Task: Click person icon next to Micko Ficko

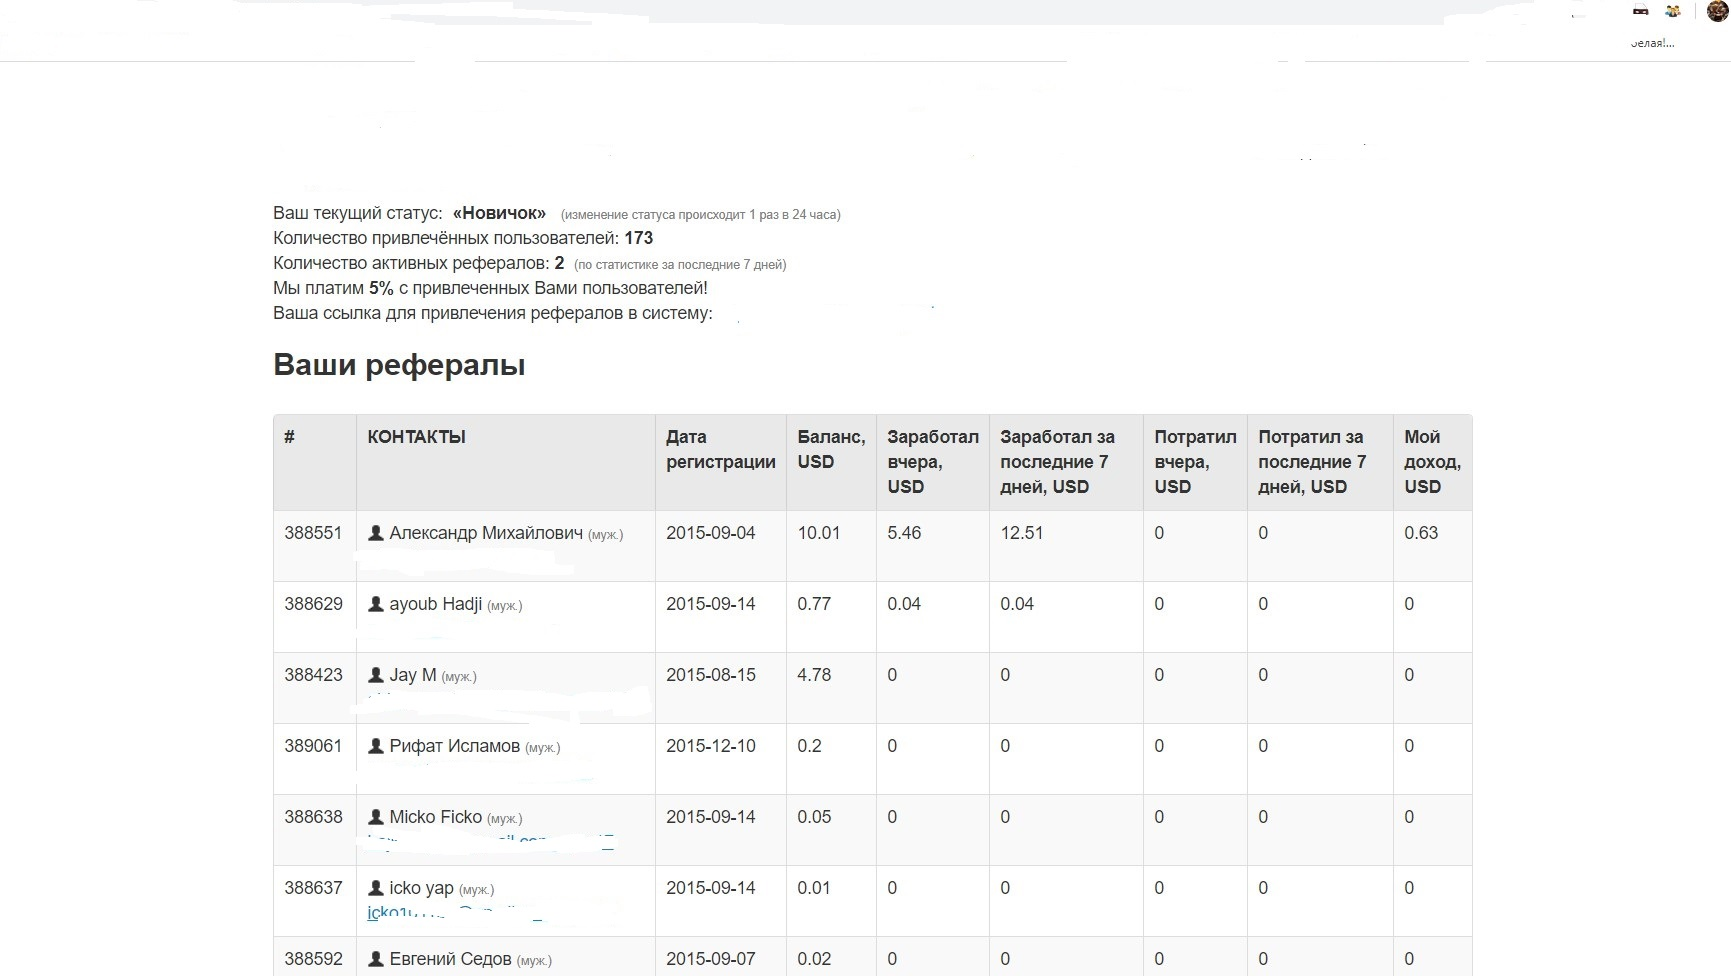Action: coord(376,817)
